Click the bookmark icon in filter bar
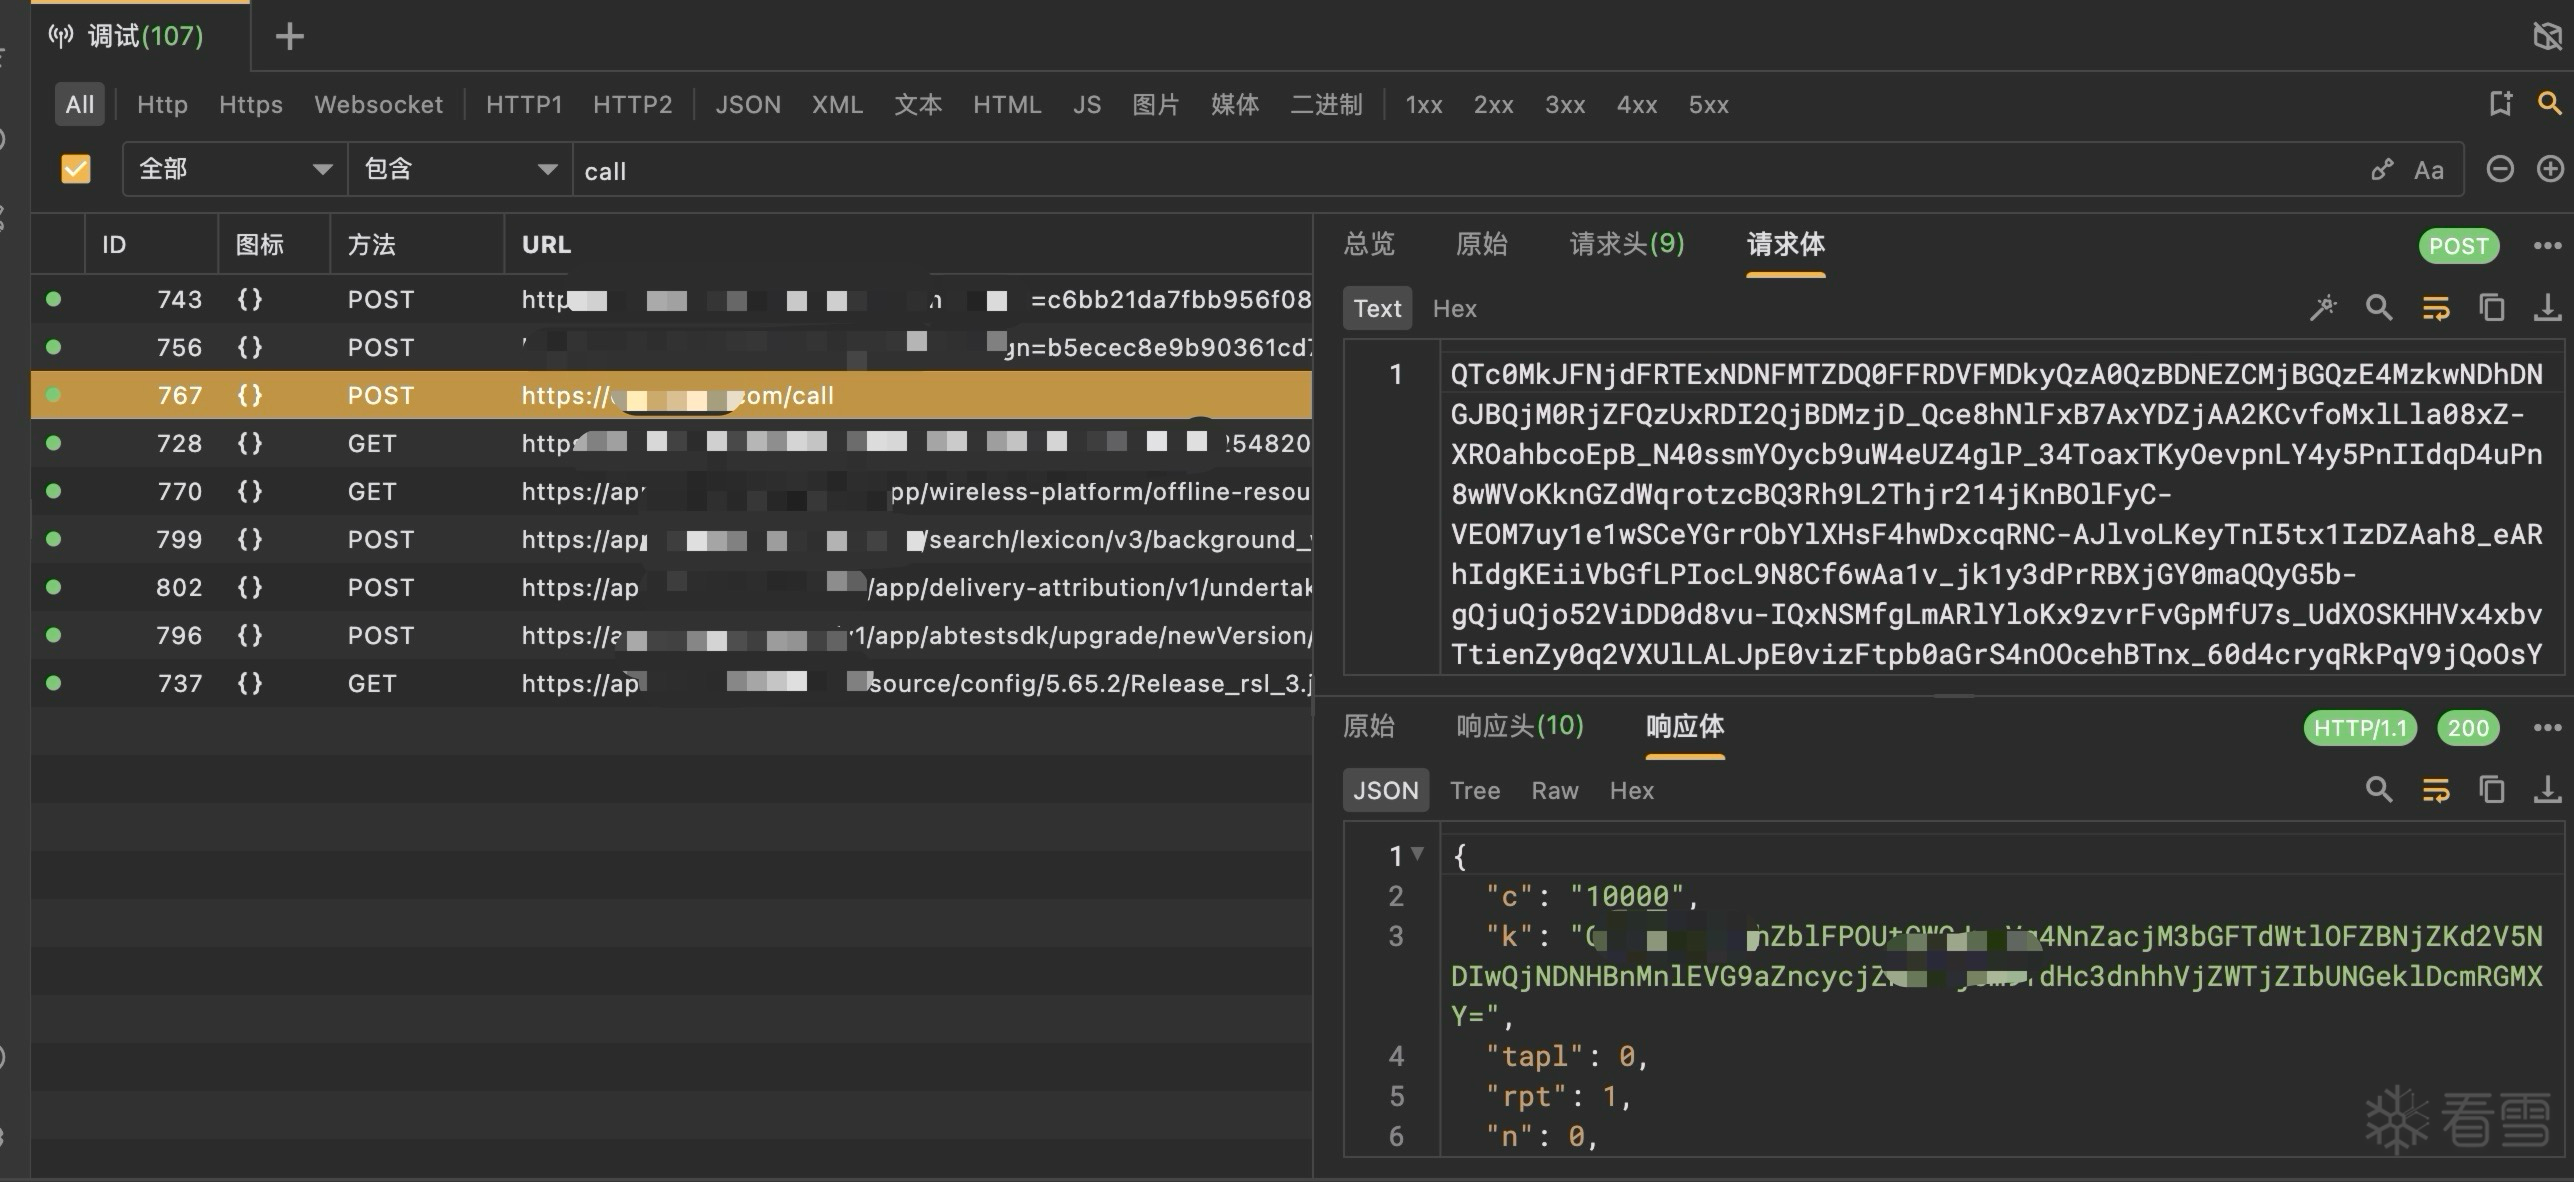The height and width of the screenshot is (1182, 2574). point(2500,103)
